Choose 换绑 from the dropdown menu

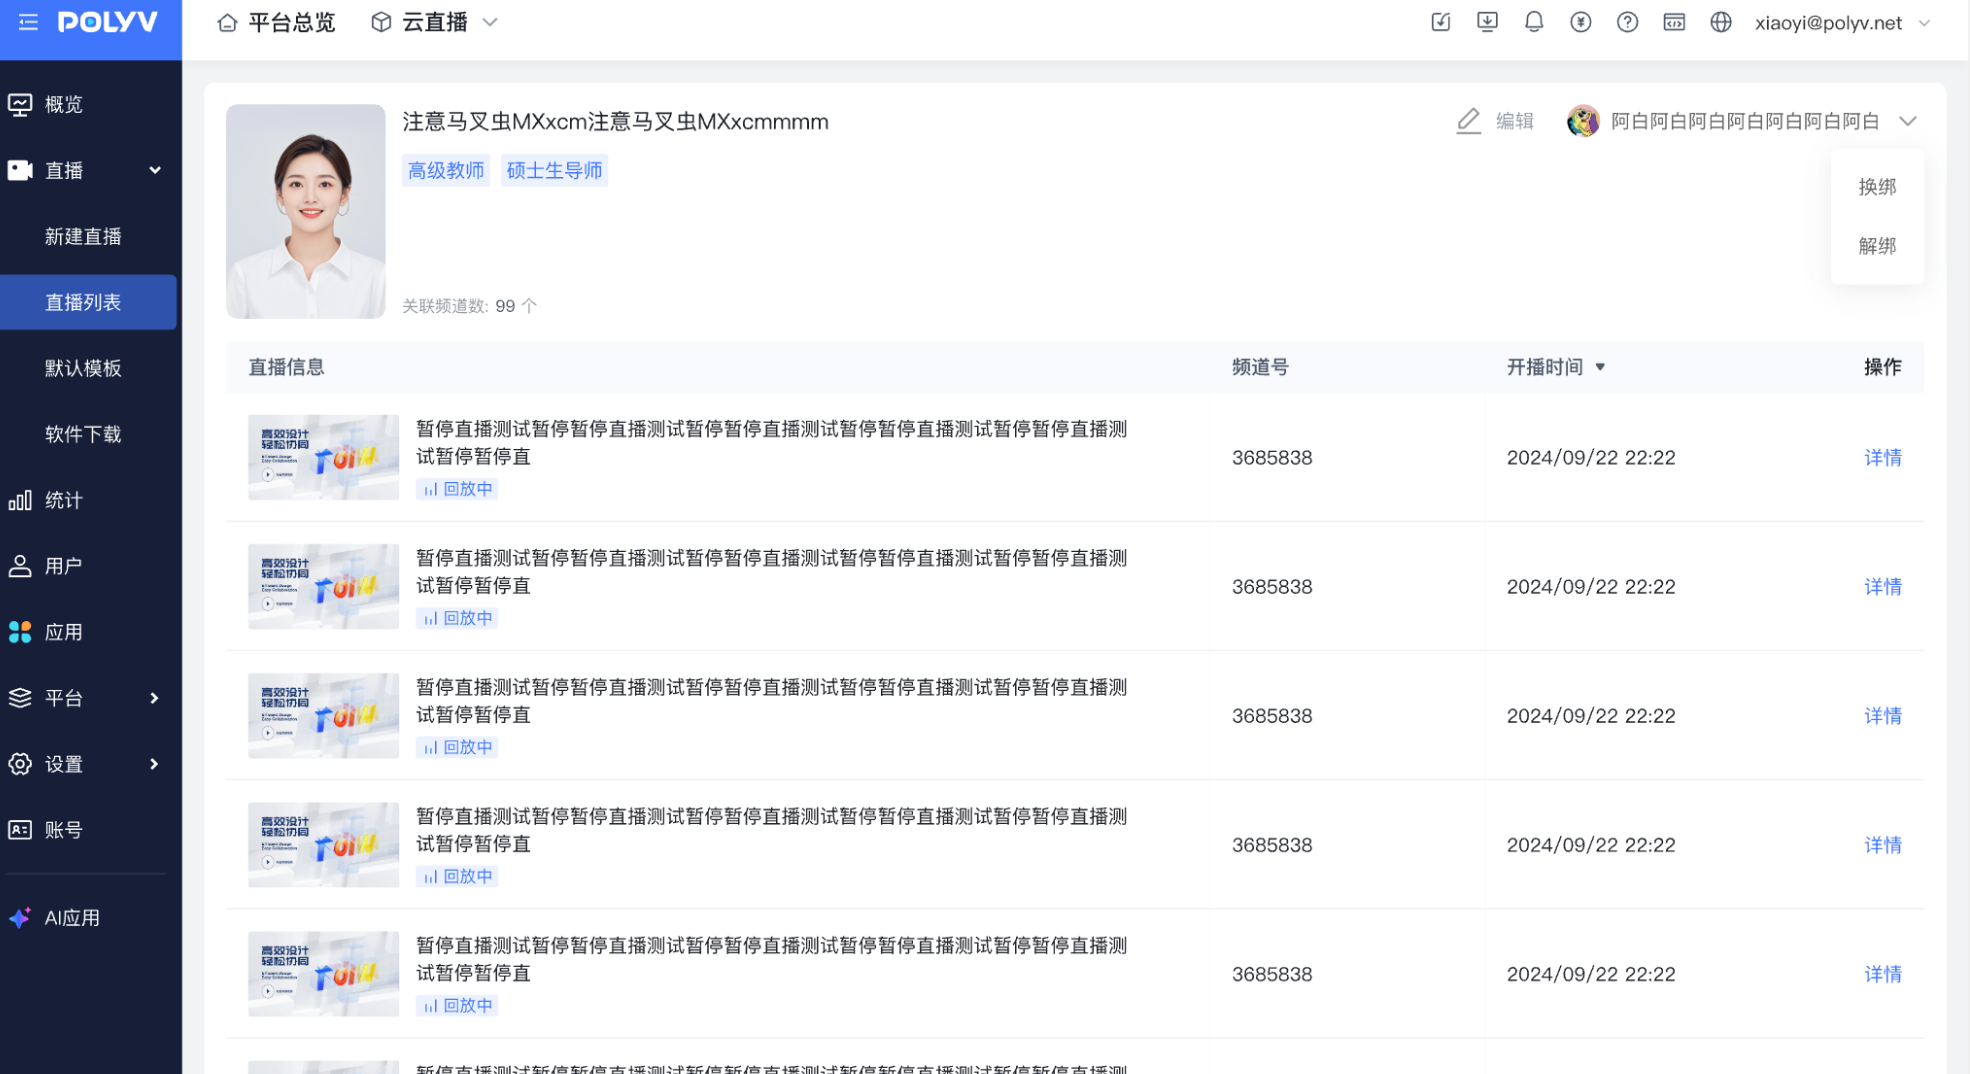click(1877, 187)
